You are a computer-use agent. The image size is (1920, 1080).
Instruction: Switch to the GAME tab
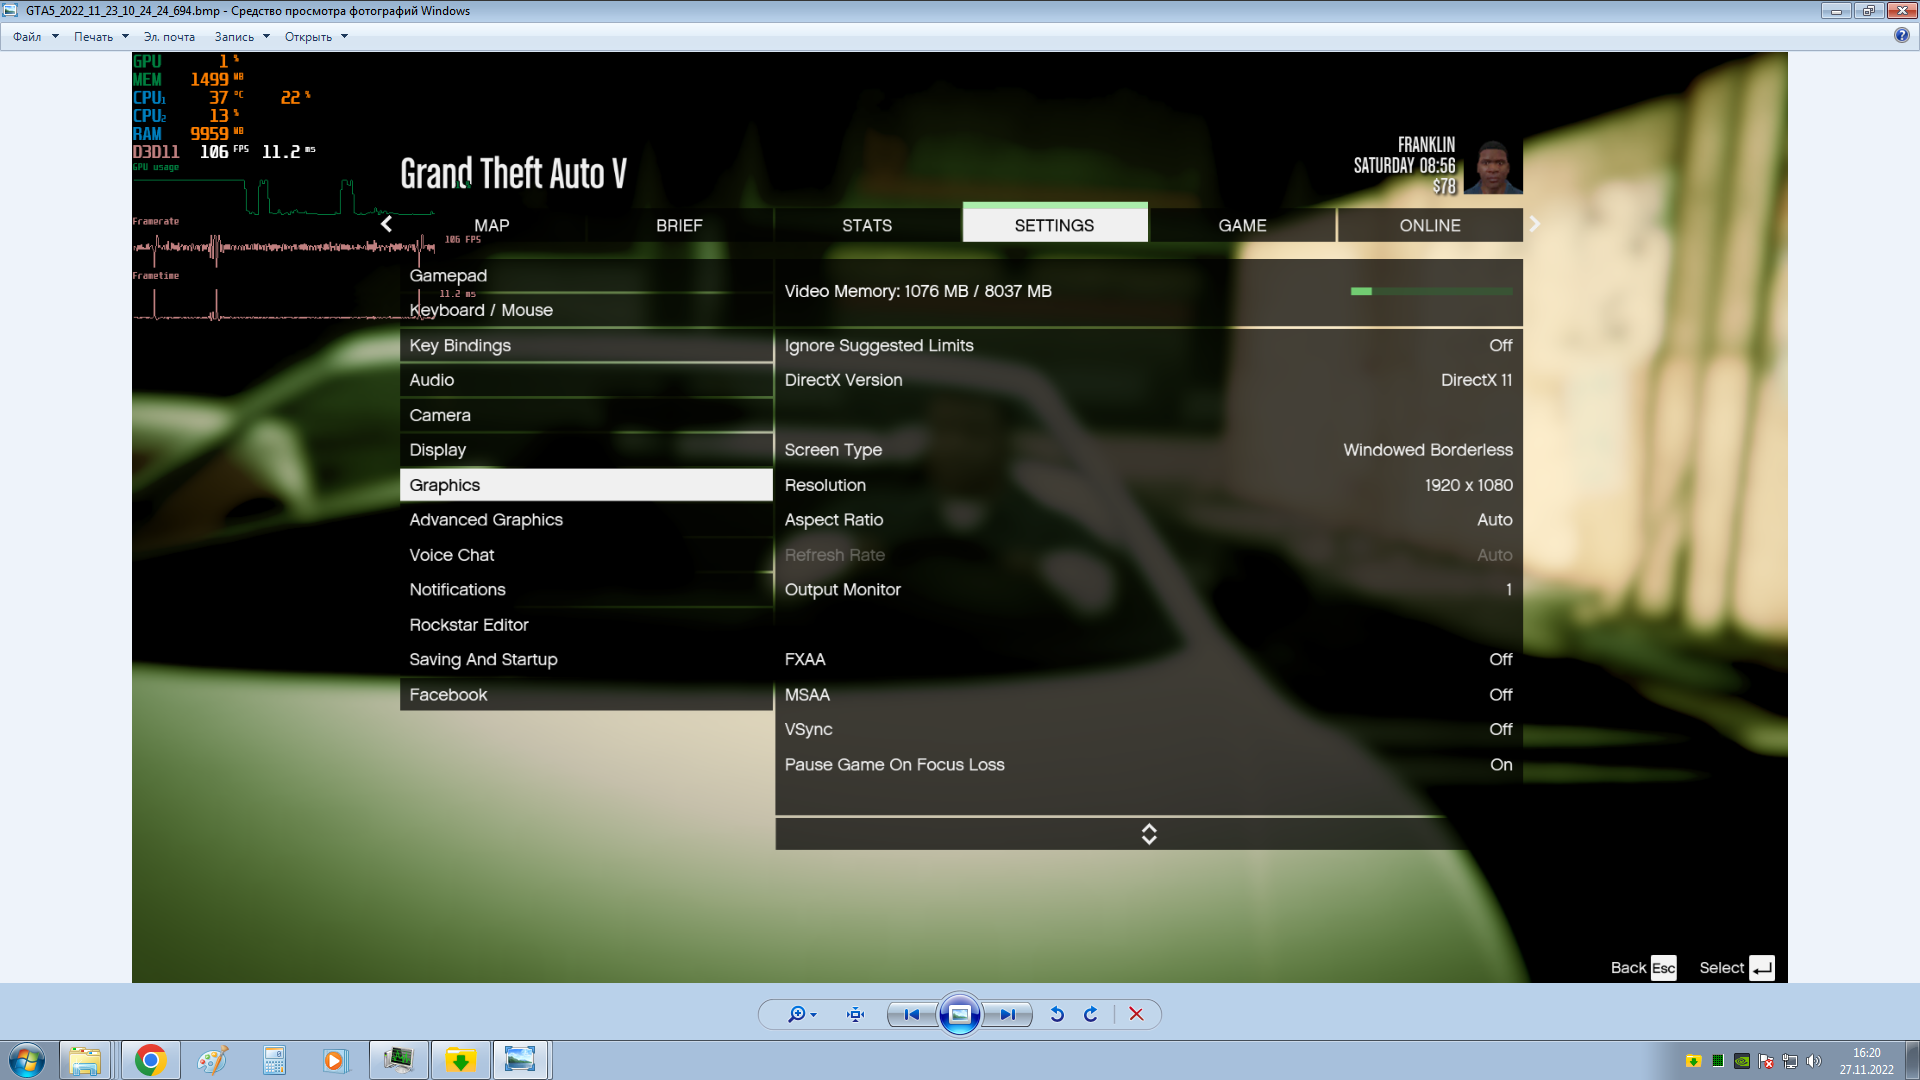(x=1242, y=225)
